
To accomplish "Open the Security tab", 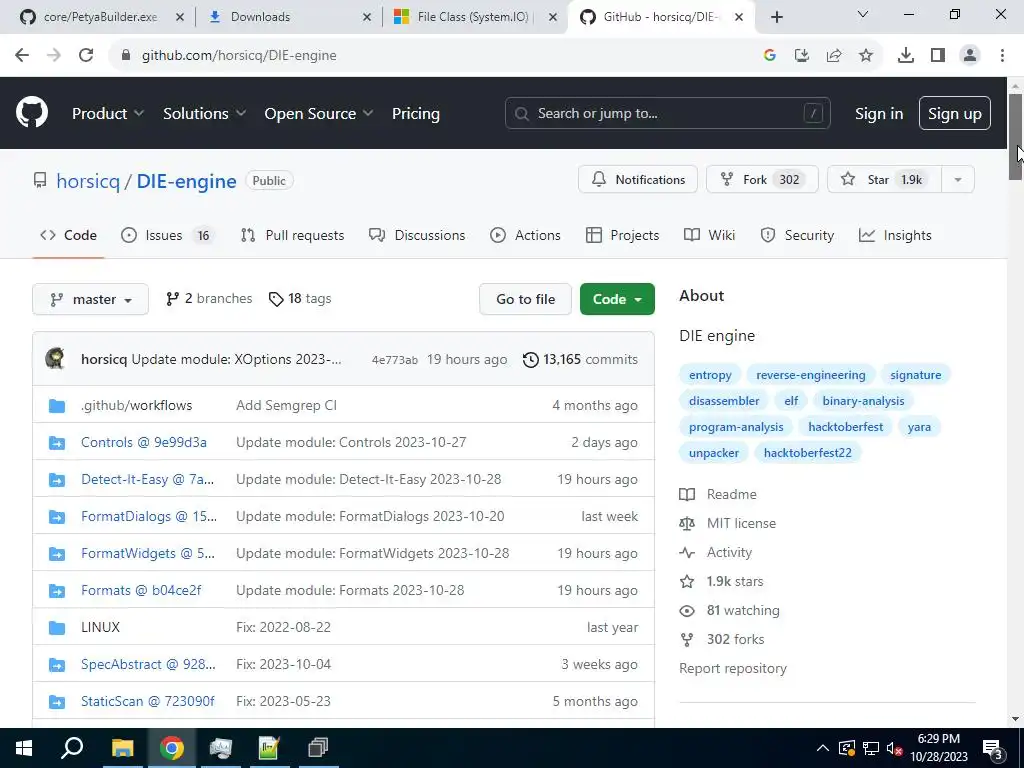I will (x=797, y=235).
